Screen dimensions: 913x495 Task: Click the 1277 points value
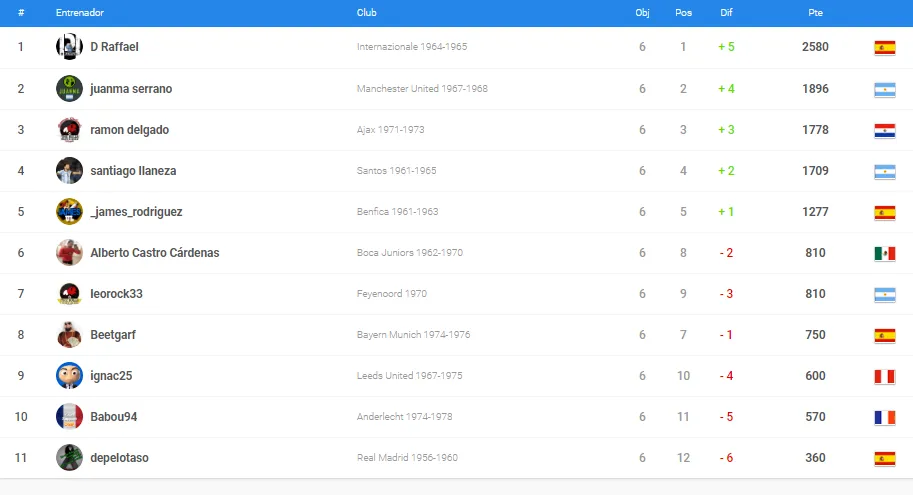point(815,211)
